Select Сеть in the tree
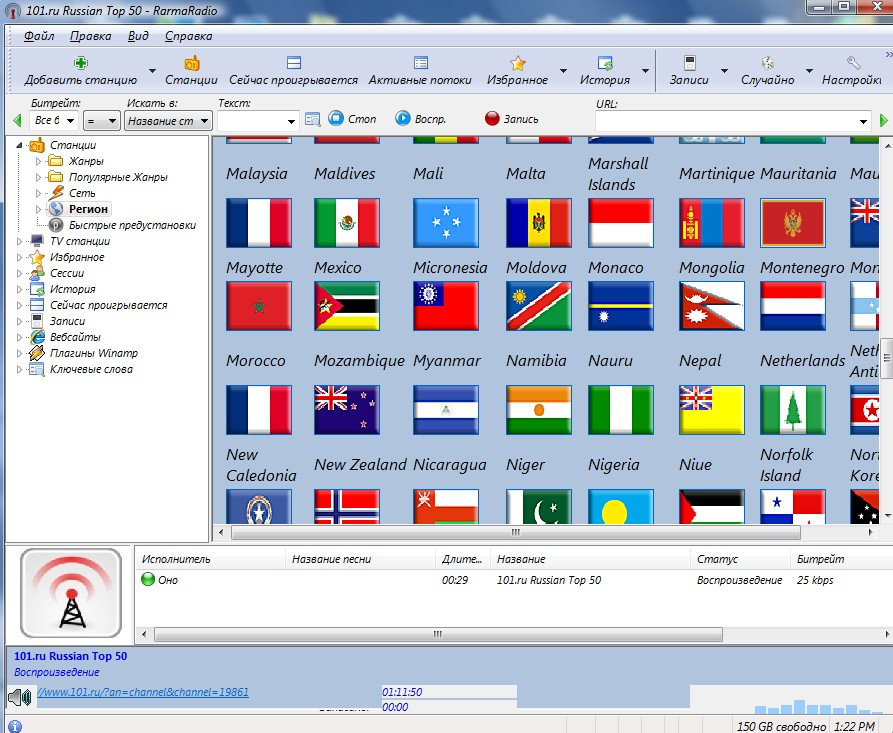The height and width of the screenshot is (733, 893). (x=82, y=193)
